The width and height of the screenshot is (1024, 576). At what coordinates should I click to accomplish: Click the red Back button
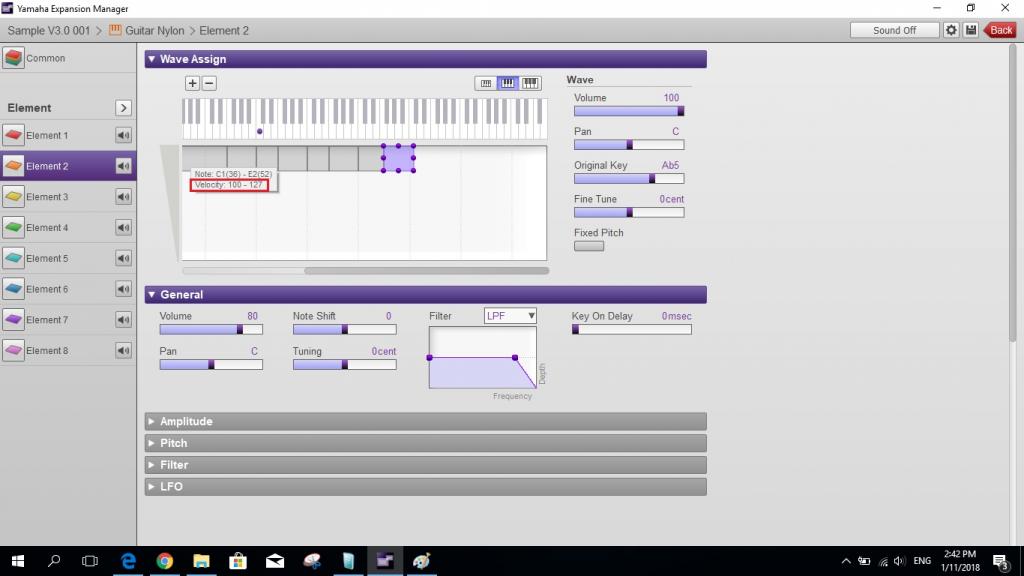1000,30
